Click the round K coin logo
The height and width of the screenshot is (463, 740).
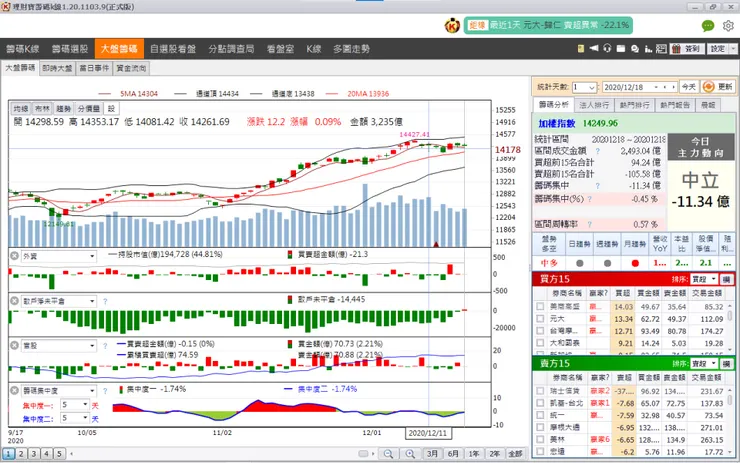pyautogui.click(x=452, y=25)
